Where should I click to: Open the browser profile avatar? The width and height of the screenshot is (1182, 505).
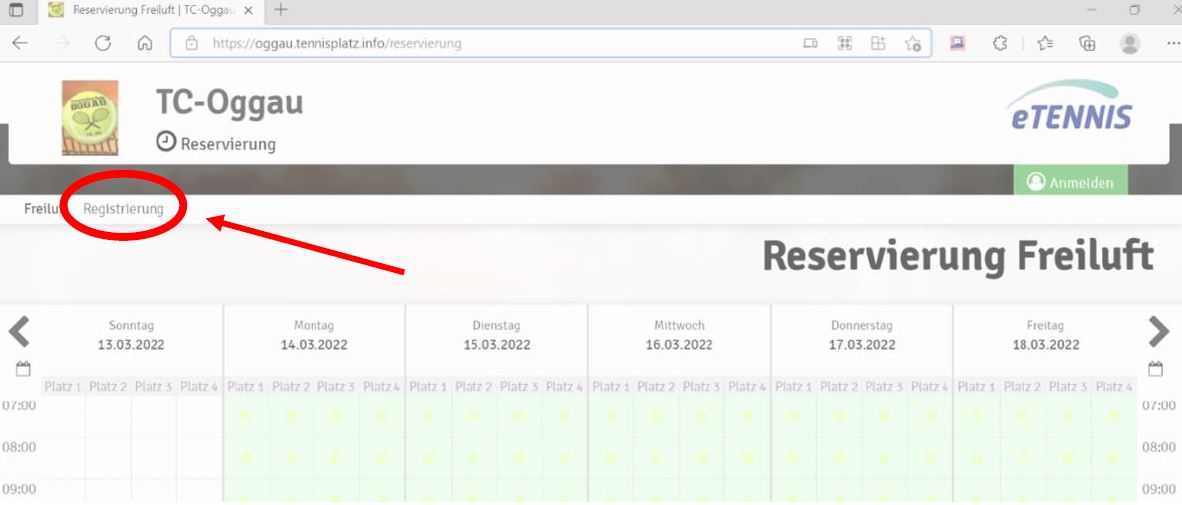pyautogui.click(x=1130, y=44)
